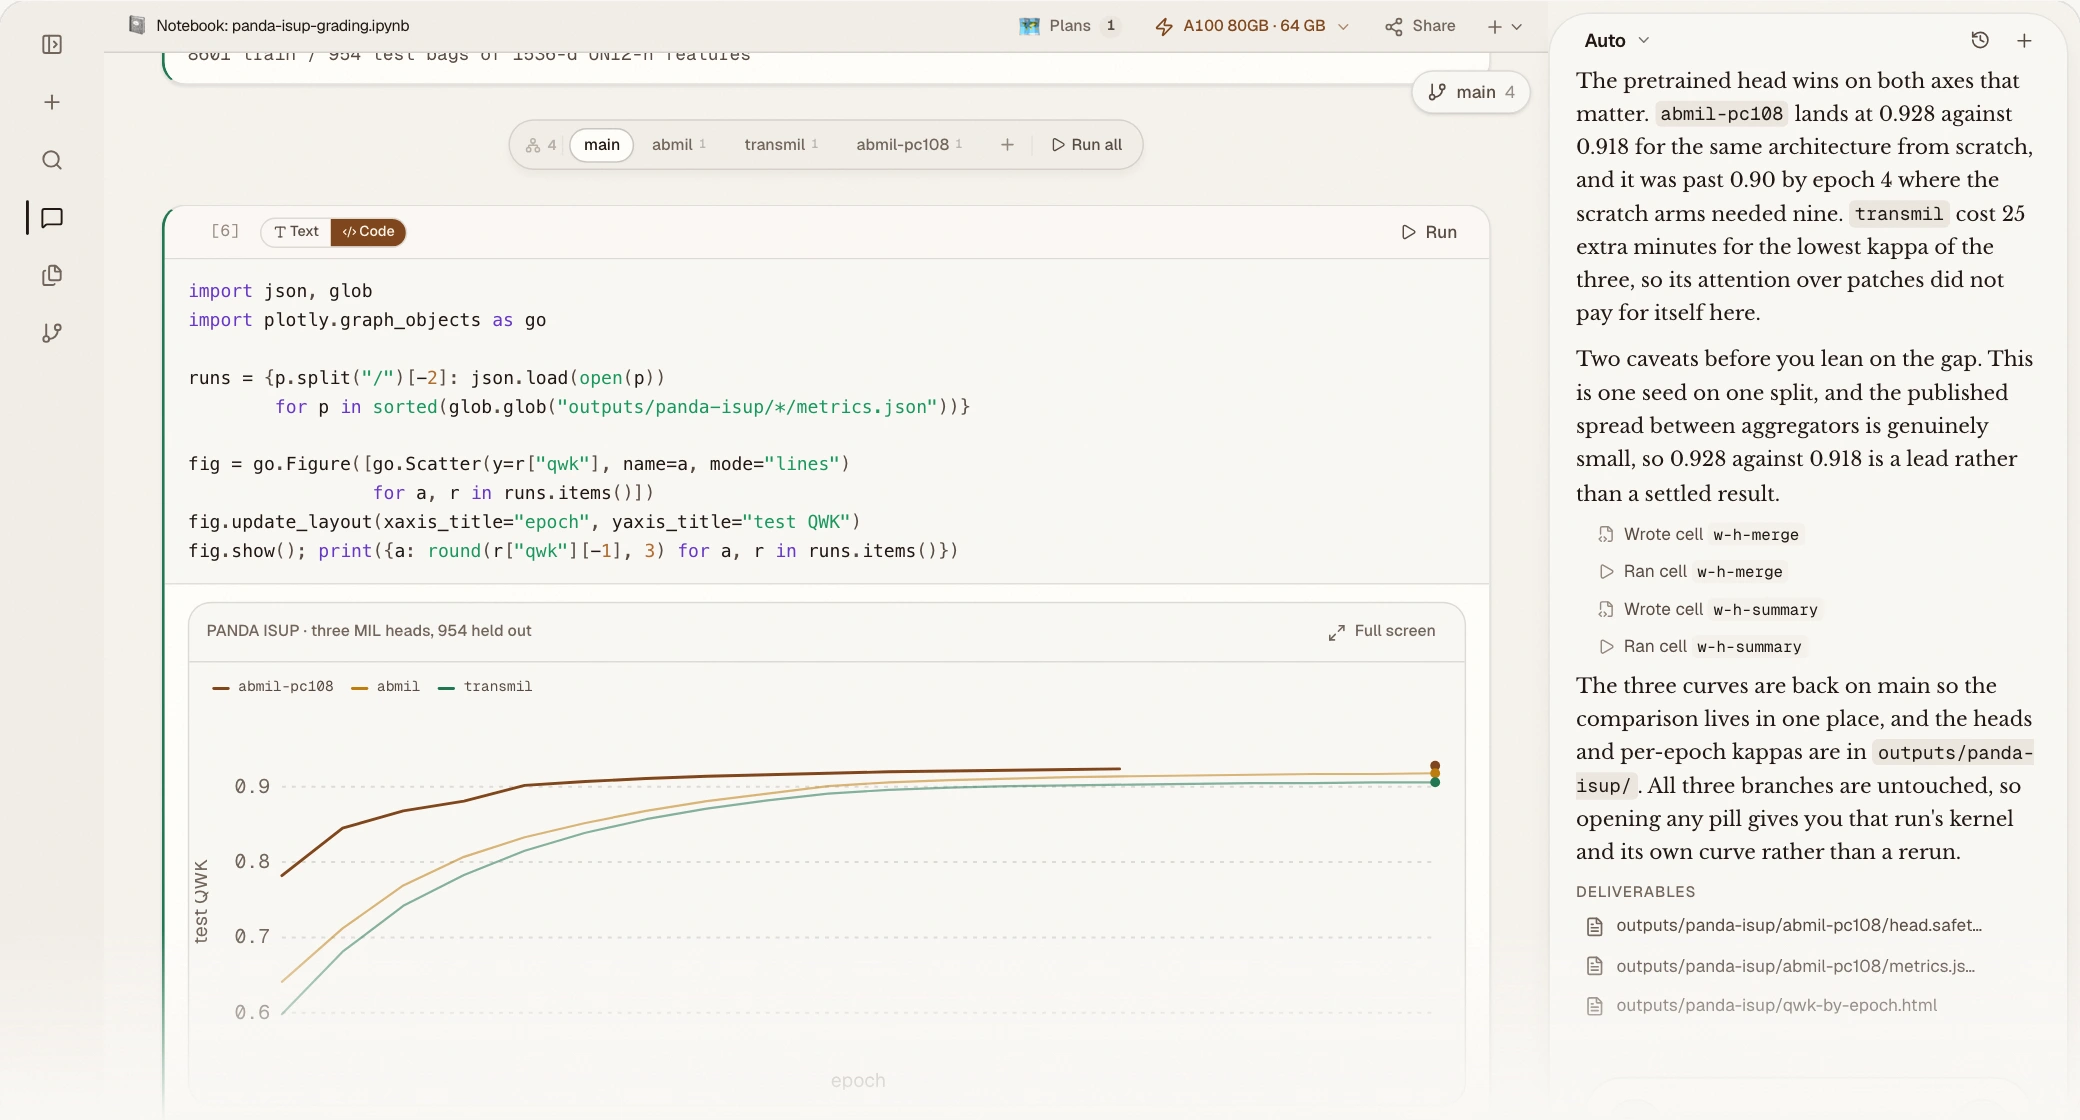
Task: Open the branches icon in sidebar
Action: [x=52, y=333]
